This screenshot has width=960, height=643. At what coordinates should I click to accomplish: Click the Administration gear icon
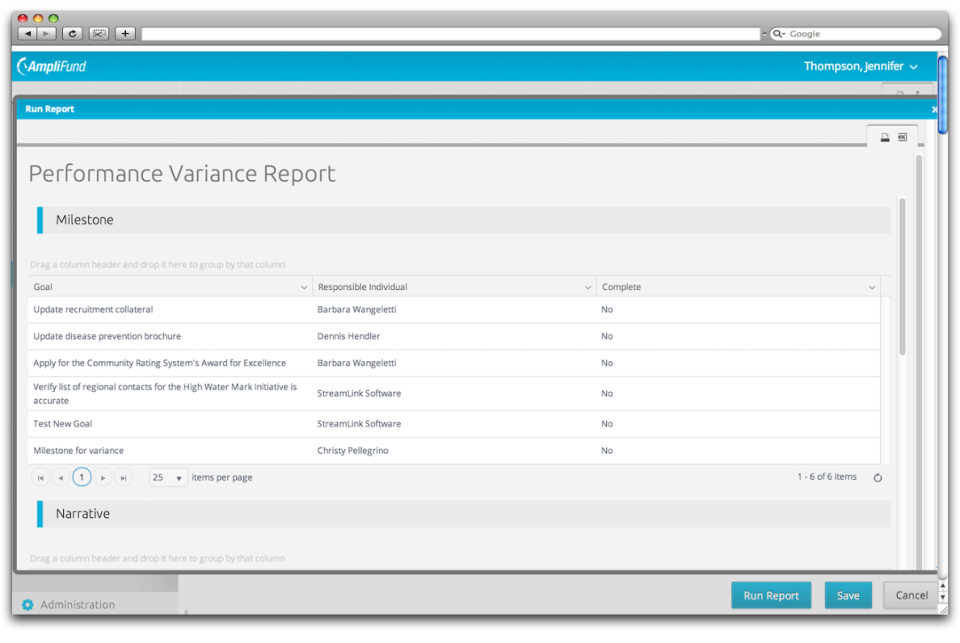click(x=28, y=604)
